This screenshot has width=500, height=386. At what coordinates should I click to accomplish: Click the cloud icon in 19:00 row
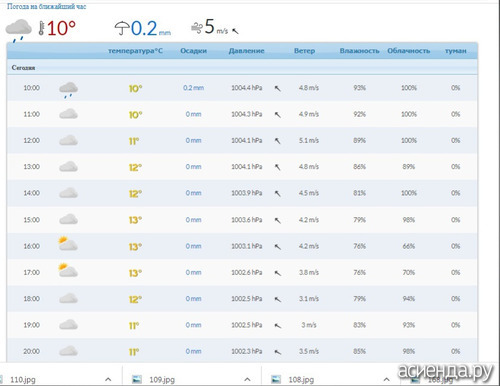(x=68, y=325)
